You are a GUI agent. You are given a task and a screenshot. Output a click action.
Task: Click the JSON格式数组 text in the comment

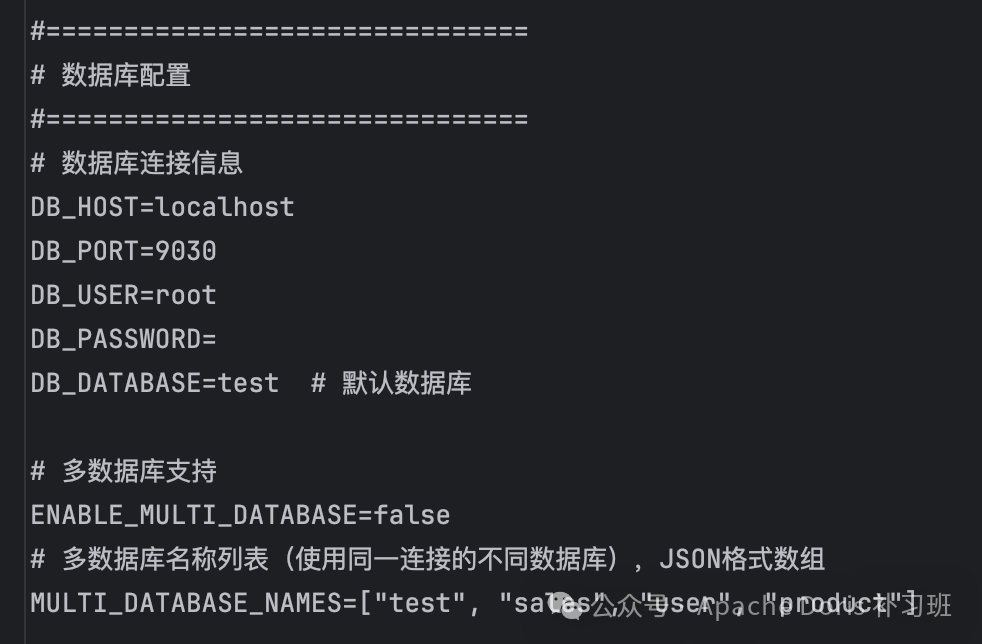(x=743, y=559)
